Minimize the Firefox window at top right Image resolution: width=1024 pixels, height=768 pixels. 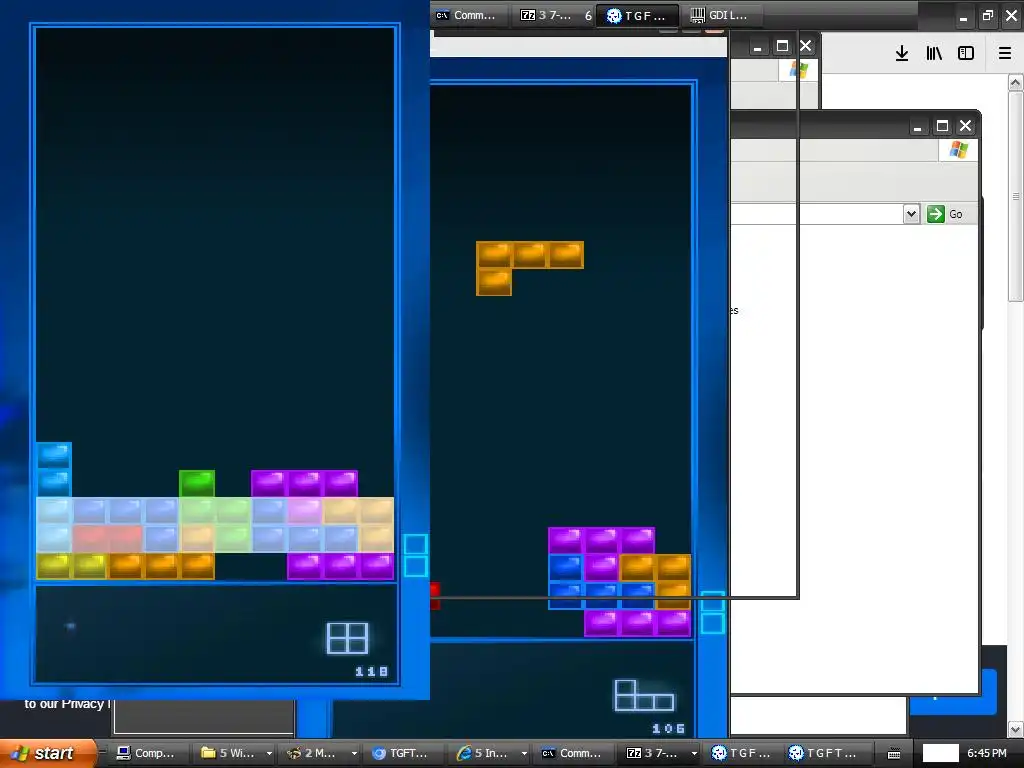[x=963, y=17]
